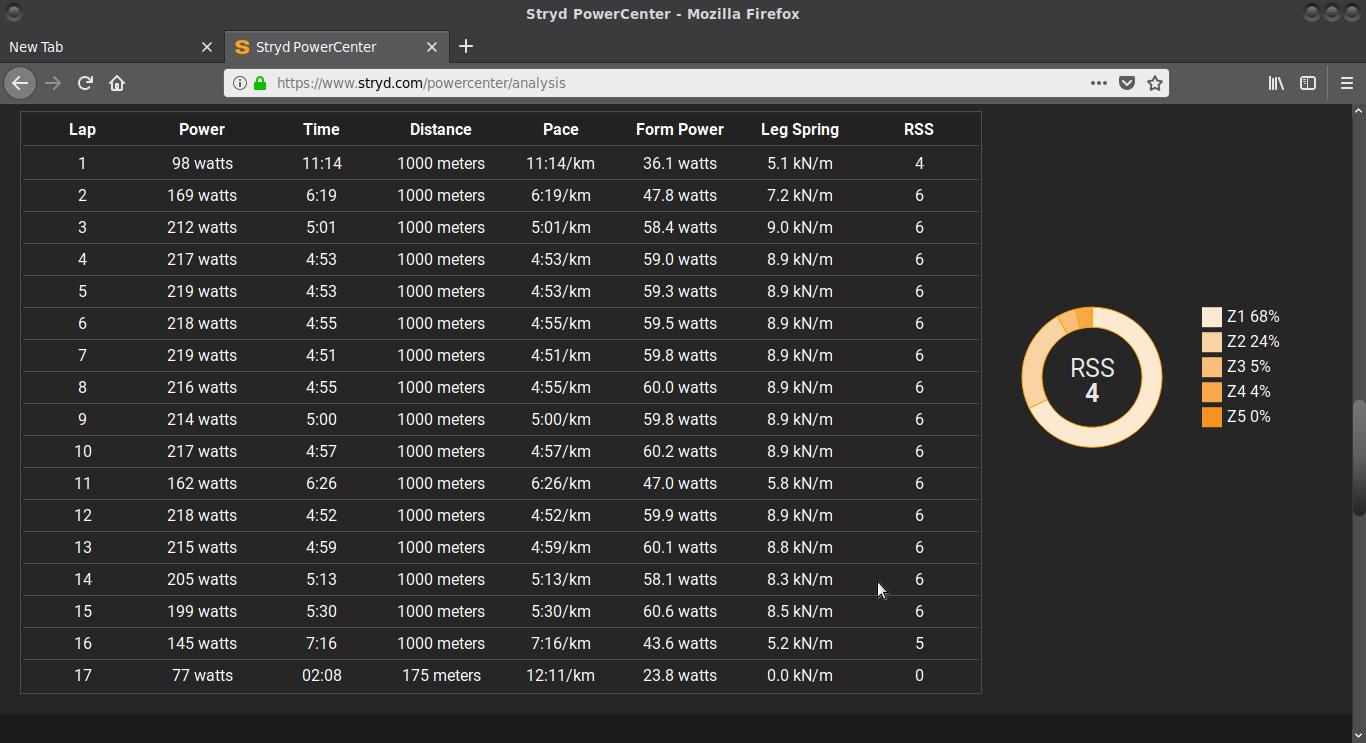Open a new tab with plus button
Screen dimensions: 1366x743
(466, 46)
